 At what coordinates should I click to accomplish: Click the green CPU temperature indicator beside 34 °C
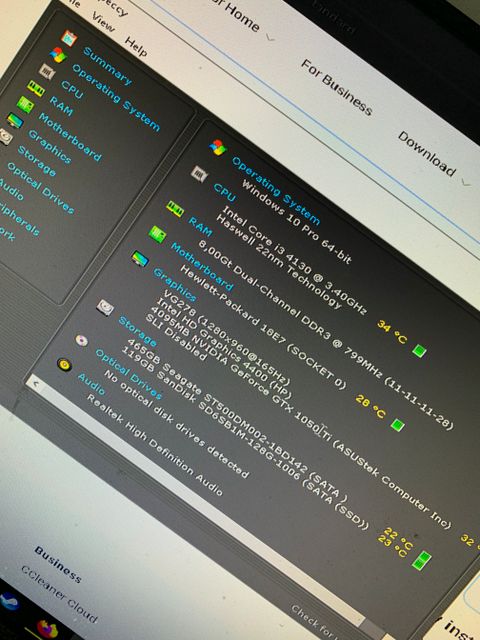click(x=419, y=351)
